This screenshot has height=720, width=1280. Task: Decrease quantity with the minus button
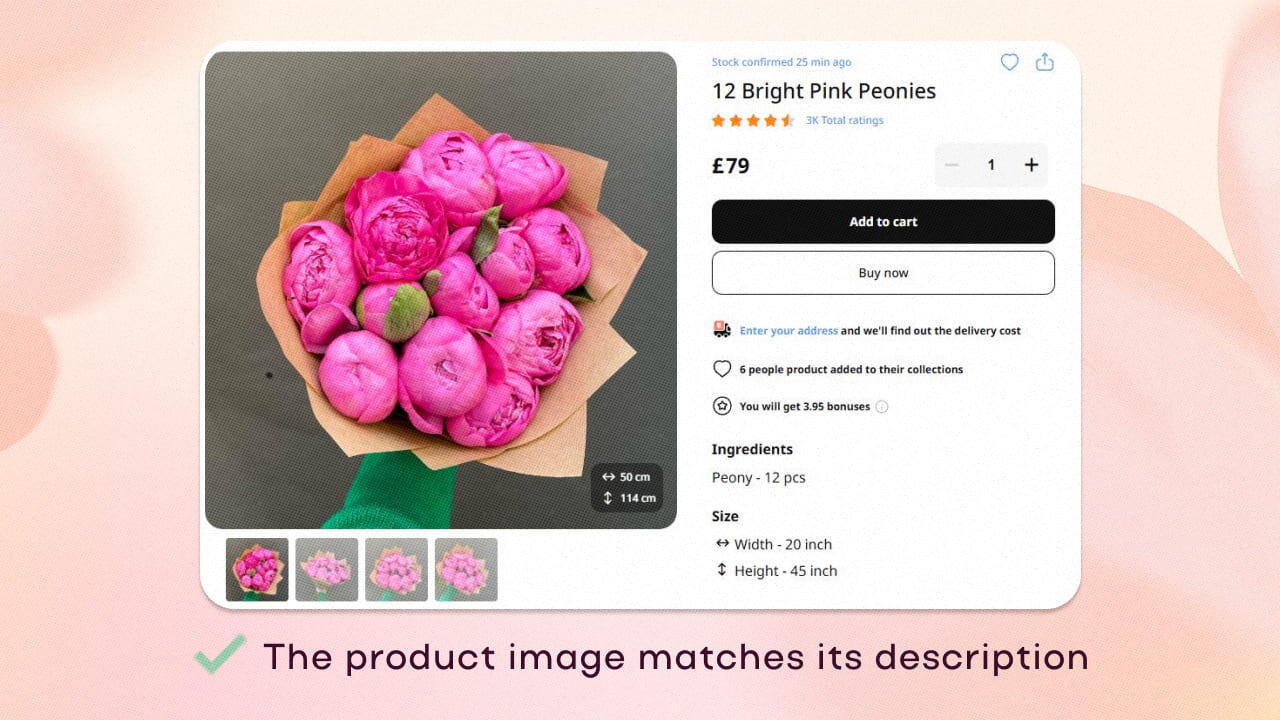pyautogui.click(x=952, y=165)
